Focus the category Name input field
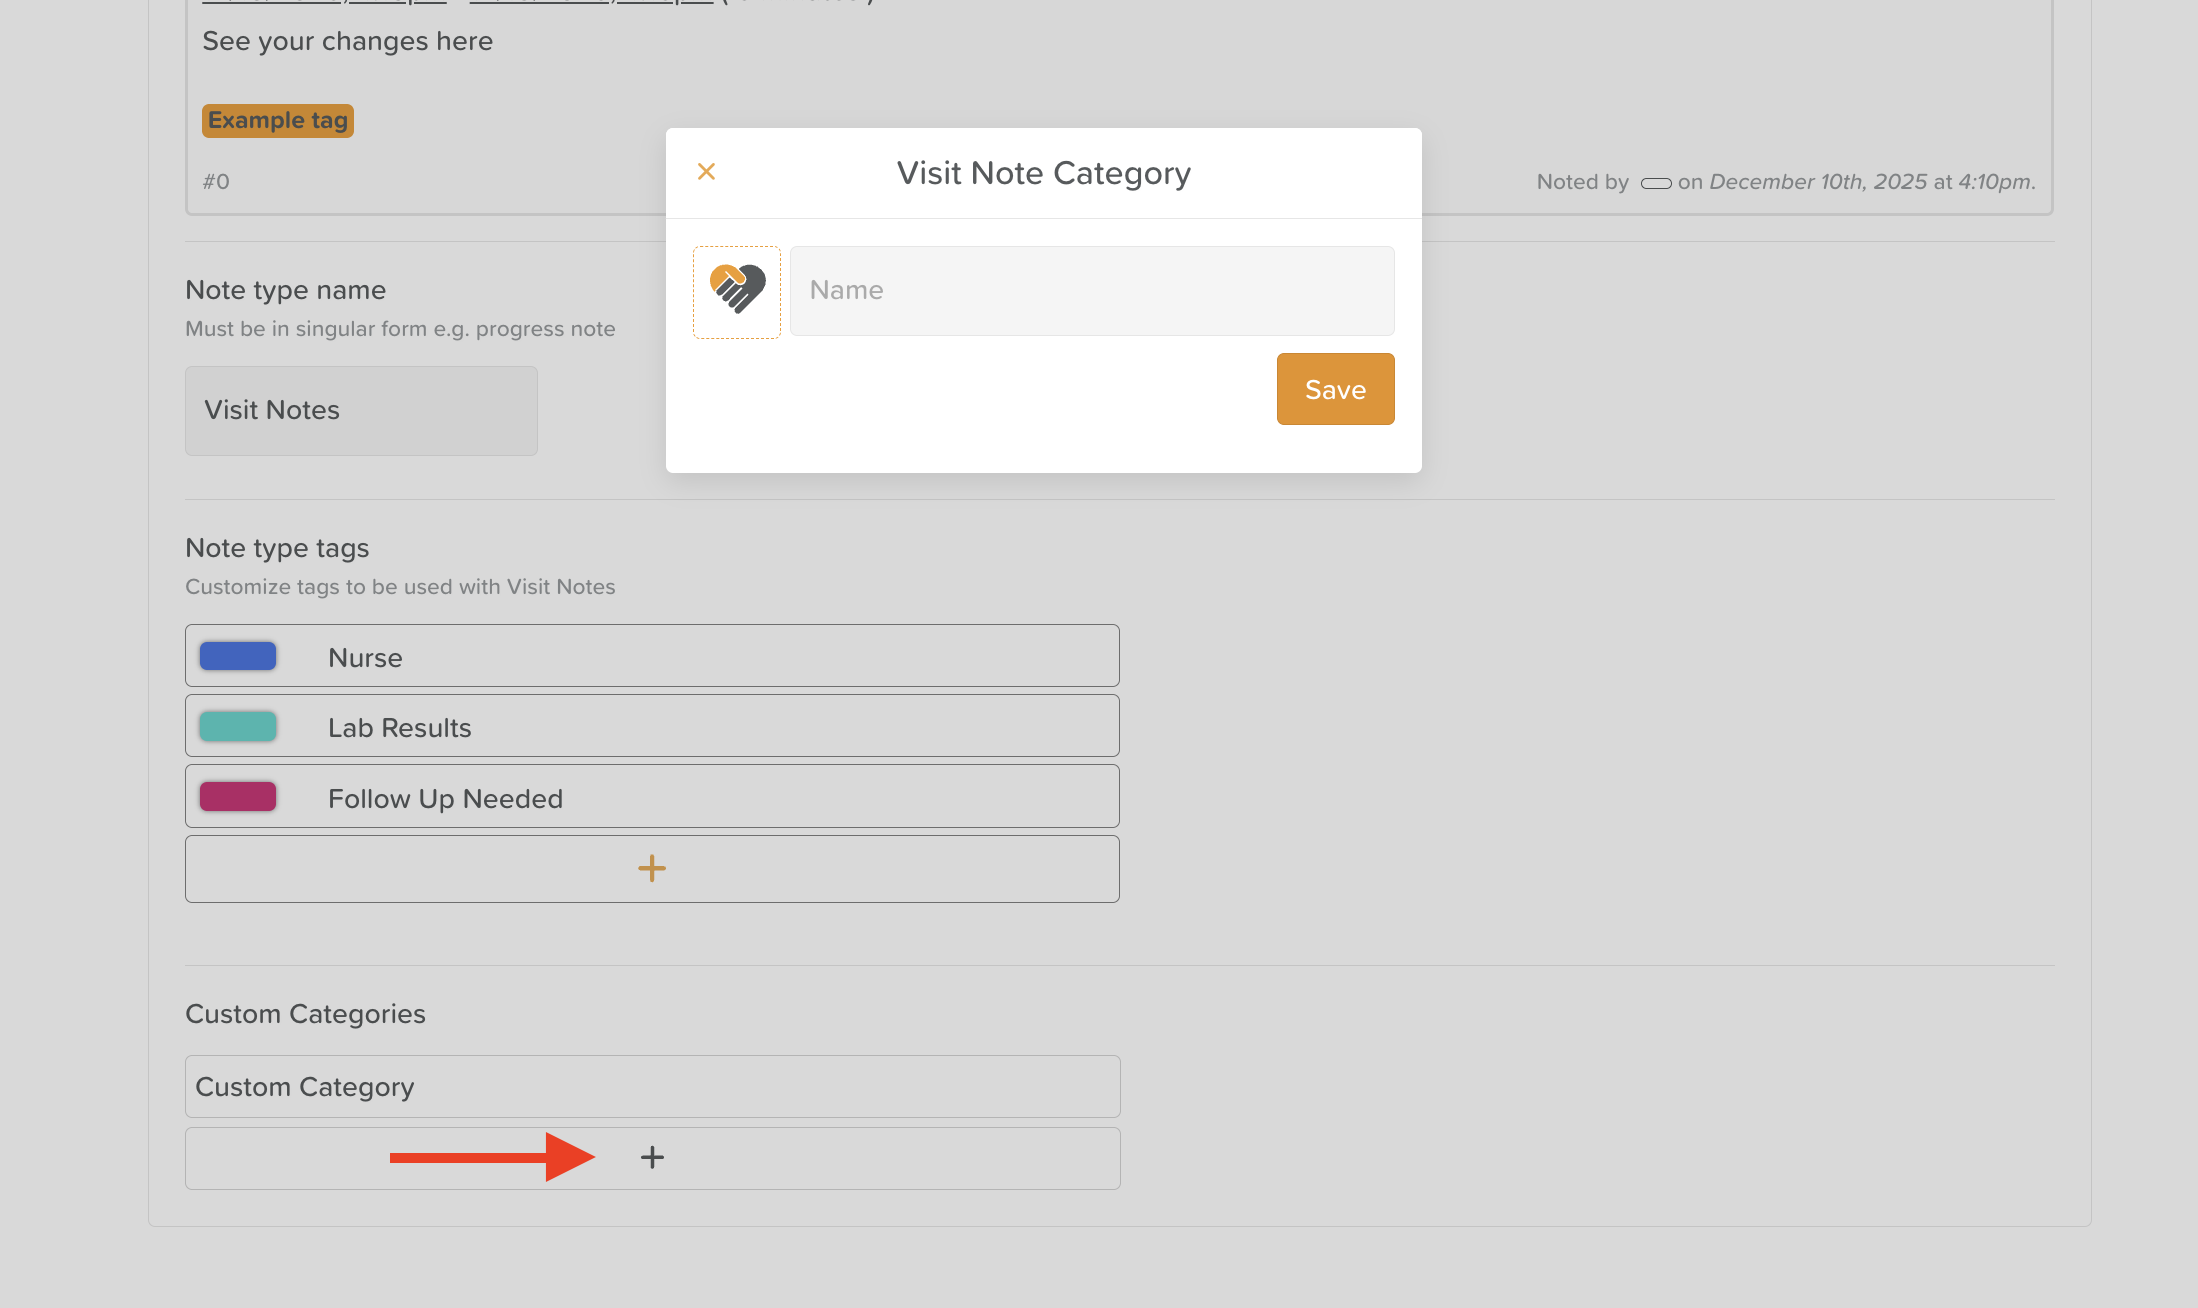 click(1091, 291)
